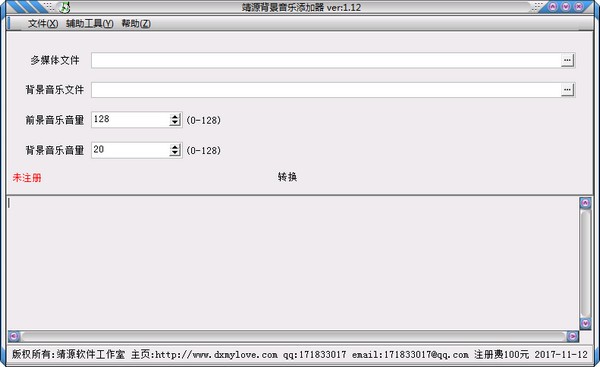The height and width of the screenshot is (367, 600).
Task: Decrease foreground music volume with down arrow
Action: 175,122
